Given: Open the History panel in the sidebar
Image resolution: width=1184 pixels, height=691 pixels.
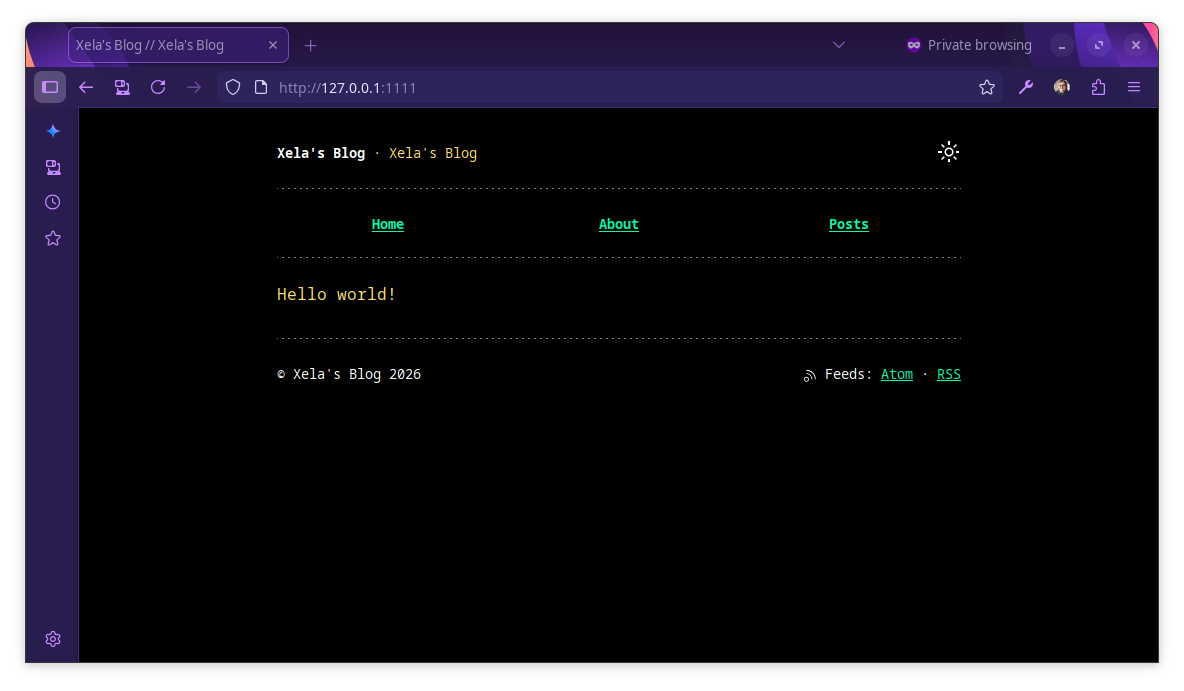Looking at the screenshot, I should tap(53, 202).
